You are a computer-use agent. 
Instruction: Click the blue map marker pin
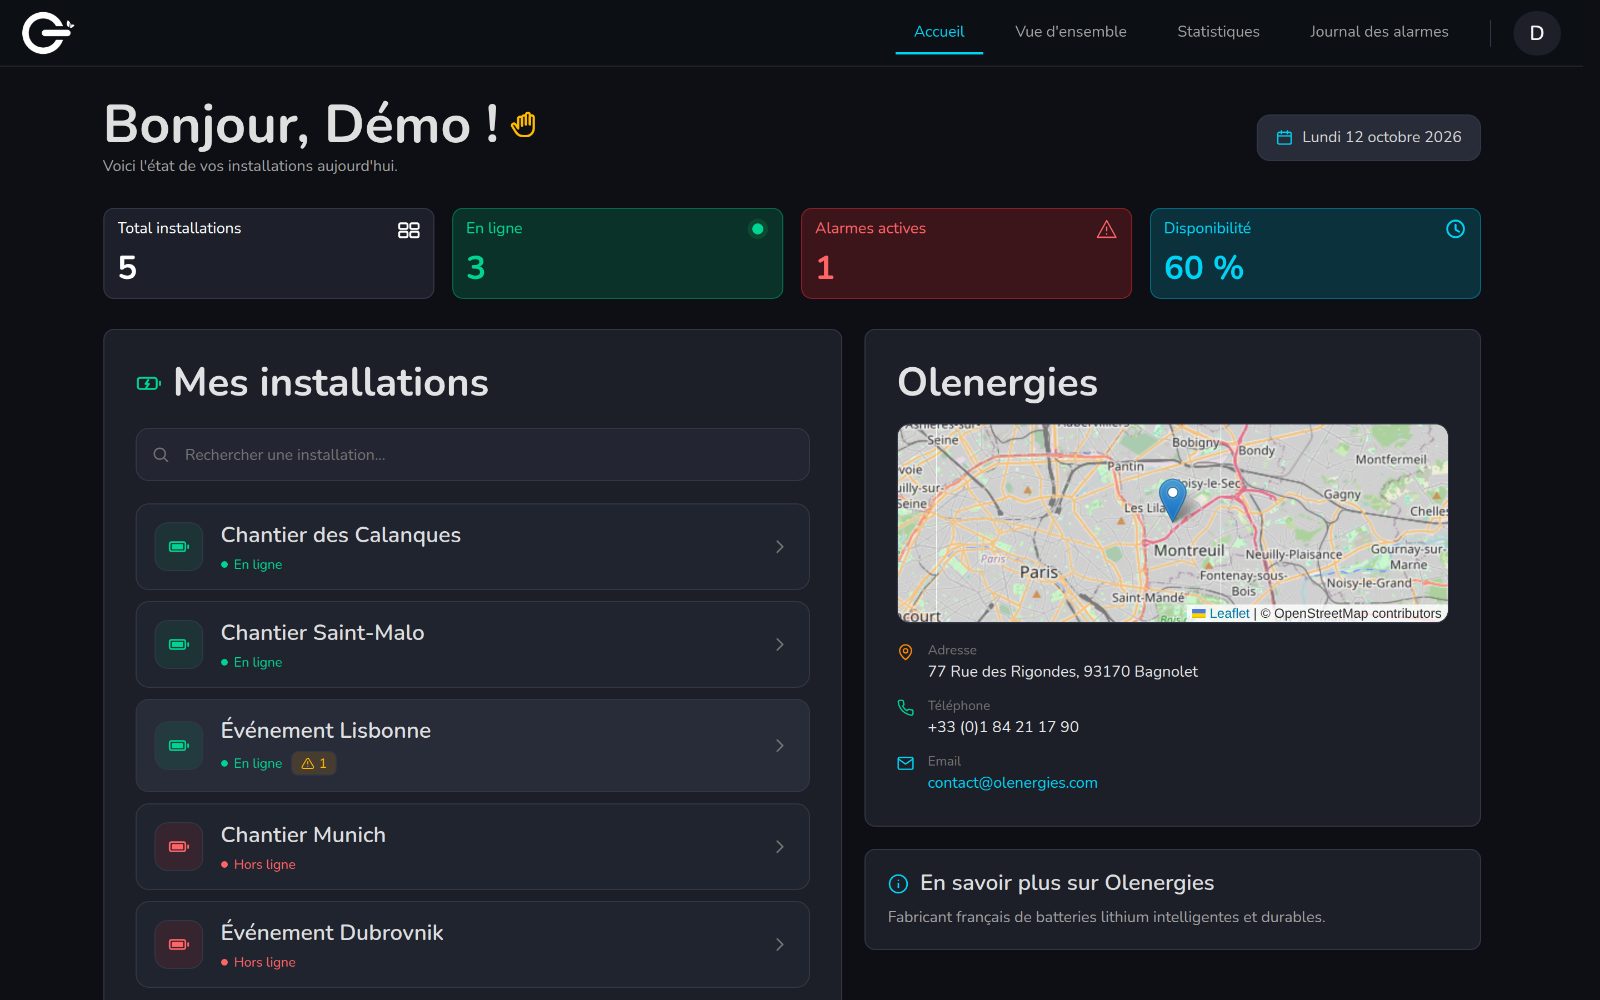(1172, 499)
